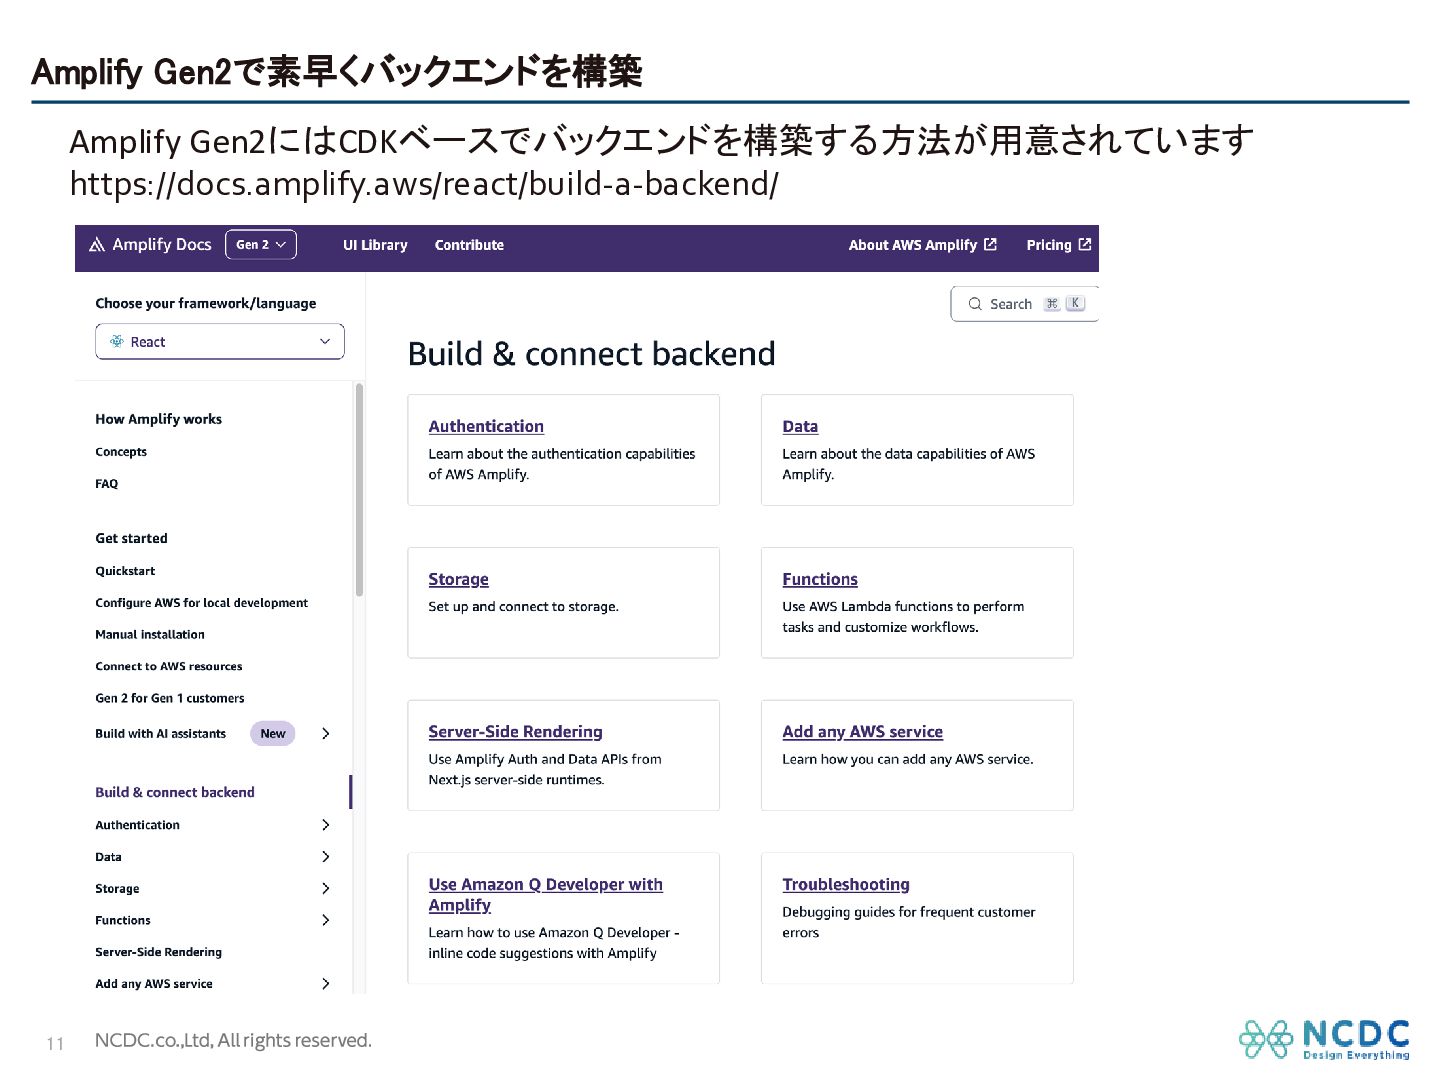Click the NCDC copyright footer text
1440x1080 pixels.
point(233,1041)
